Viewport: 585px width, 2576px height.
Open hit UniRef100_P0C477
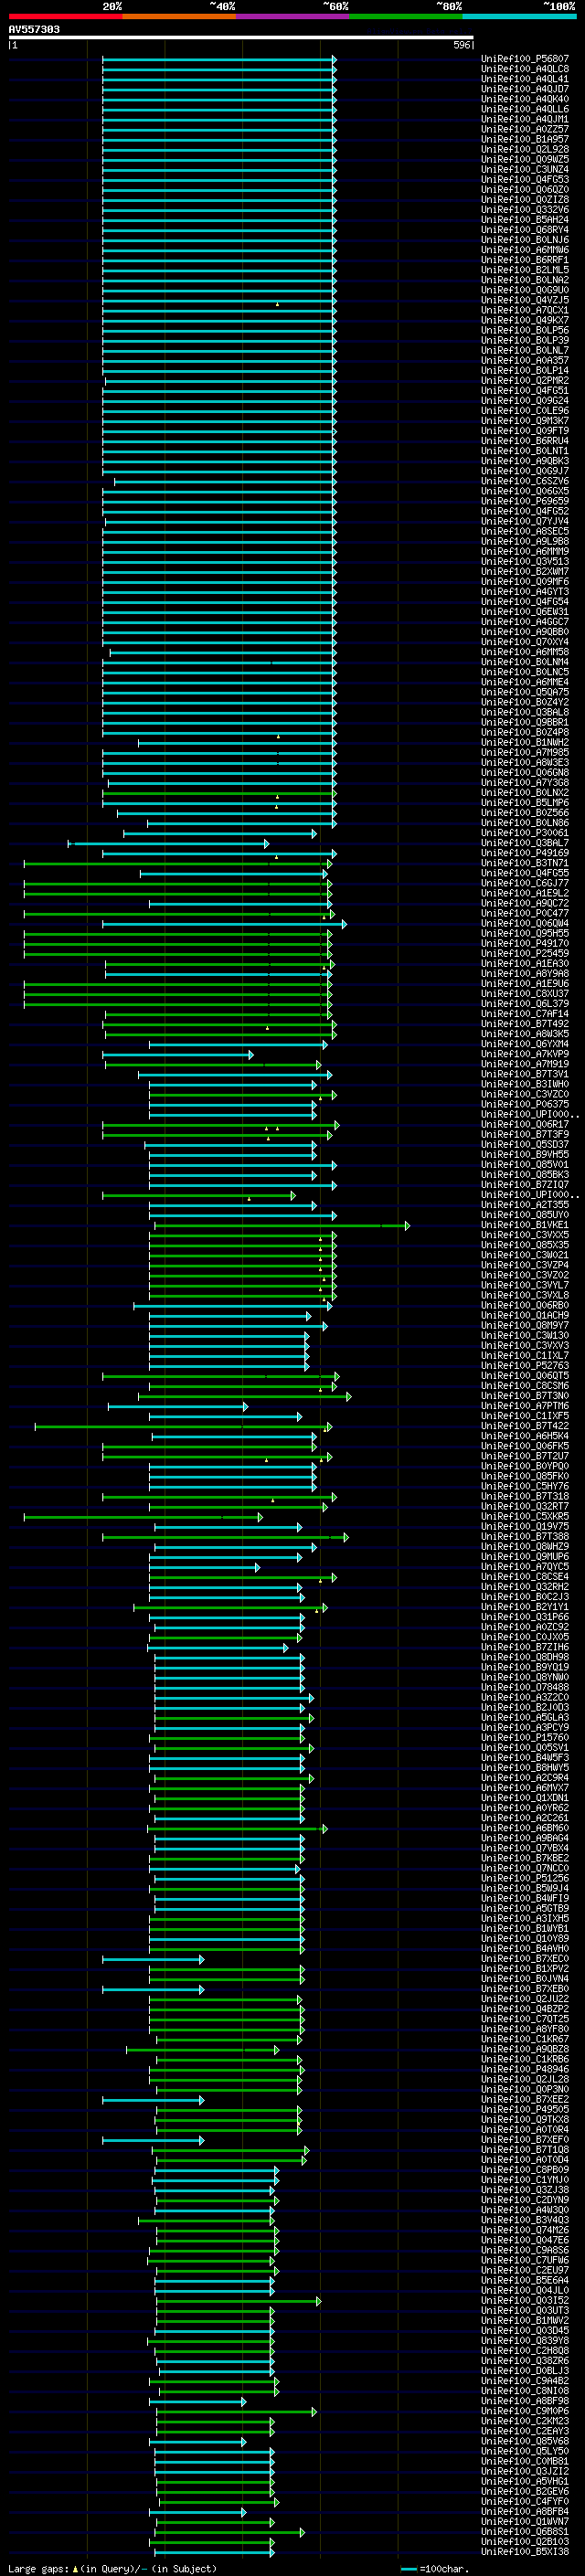(525, 914)
